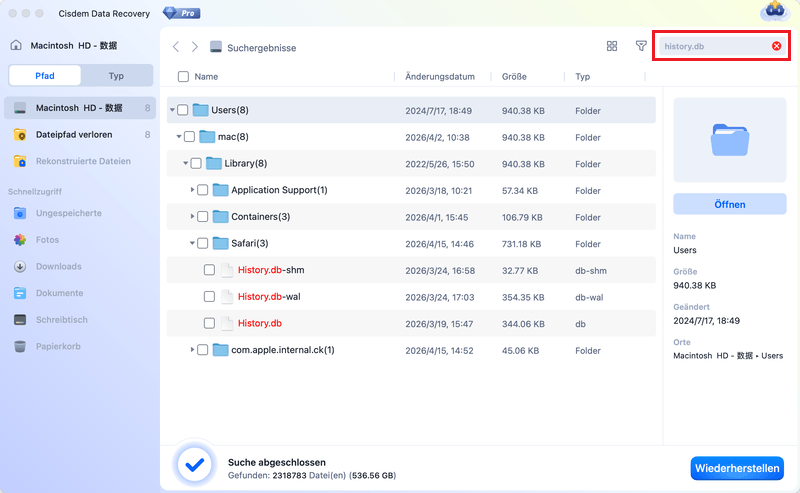Viewport: 800px width, 493px height.
Task: Click the home icon in sidebar header
Action: [x=16, y=45]
